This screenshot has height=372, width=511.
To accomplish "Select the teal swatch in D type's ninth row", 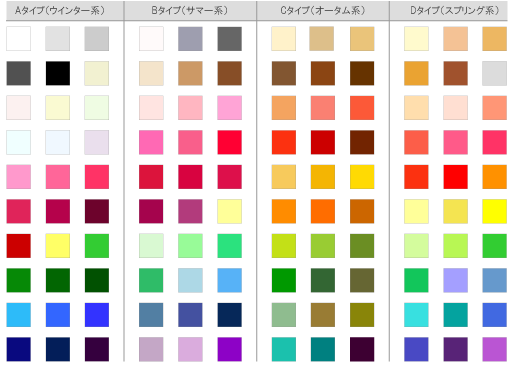I will (456, 315).
